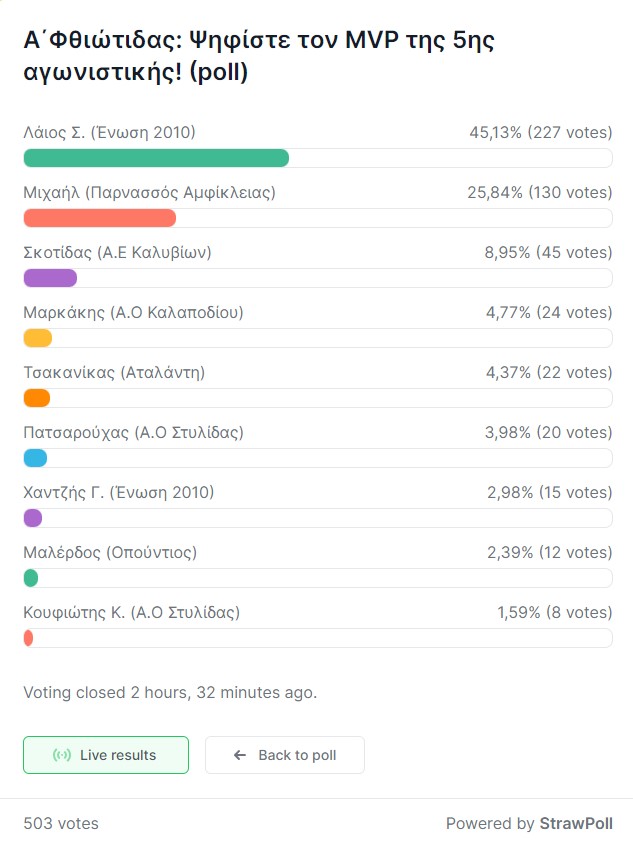Click the Back to poll button
This screenshot has height=845, width=633.
[x=284, y=755]
